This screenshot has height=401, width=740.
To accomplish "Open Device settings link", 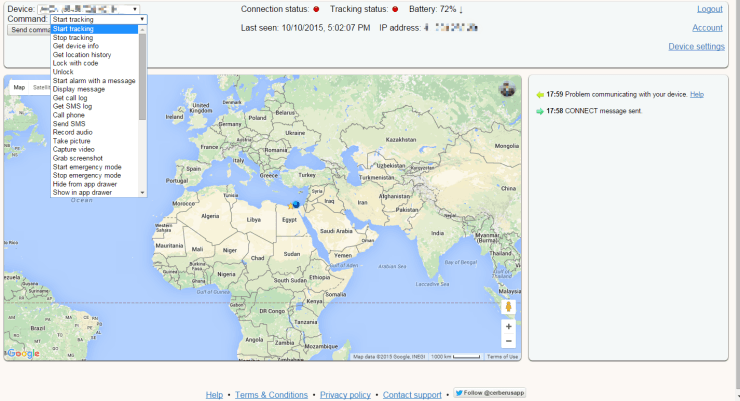I will pyautogui.click(x=696, y=46).
